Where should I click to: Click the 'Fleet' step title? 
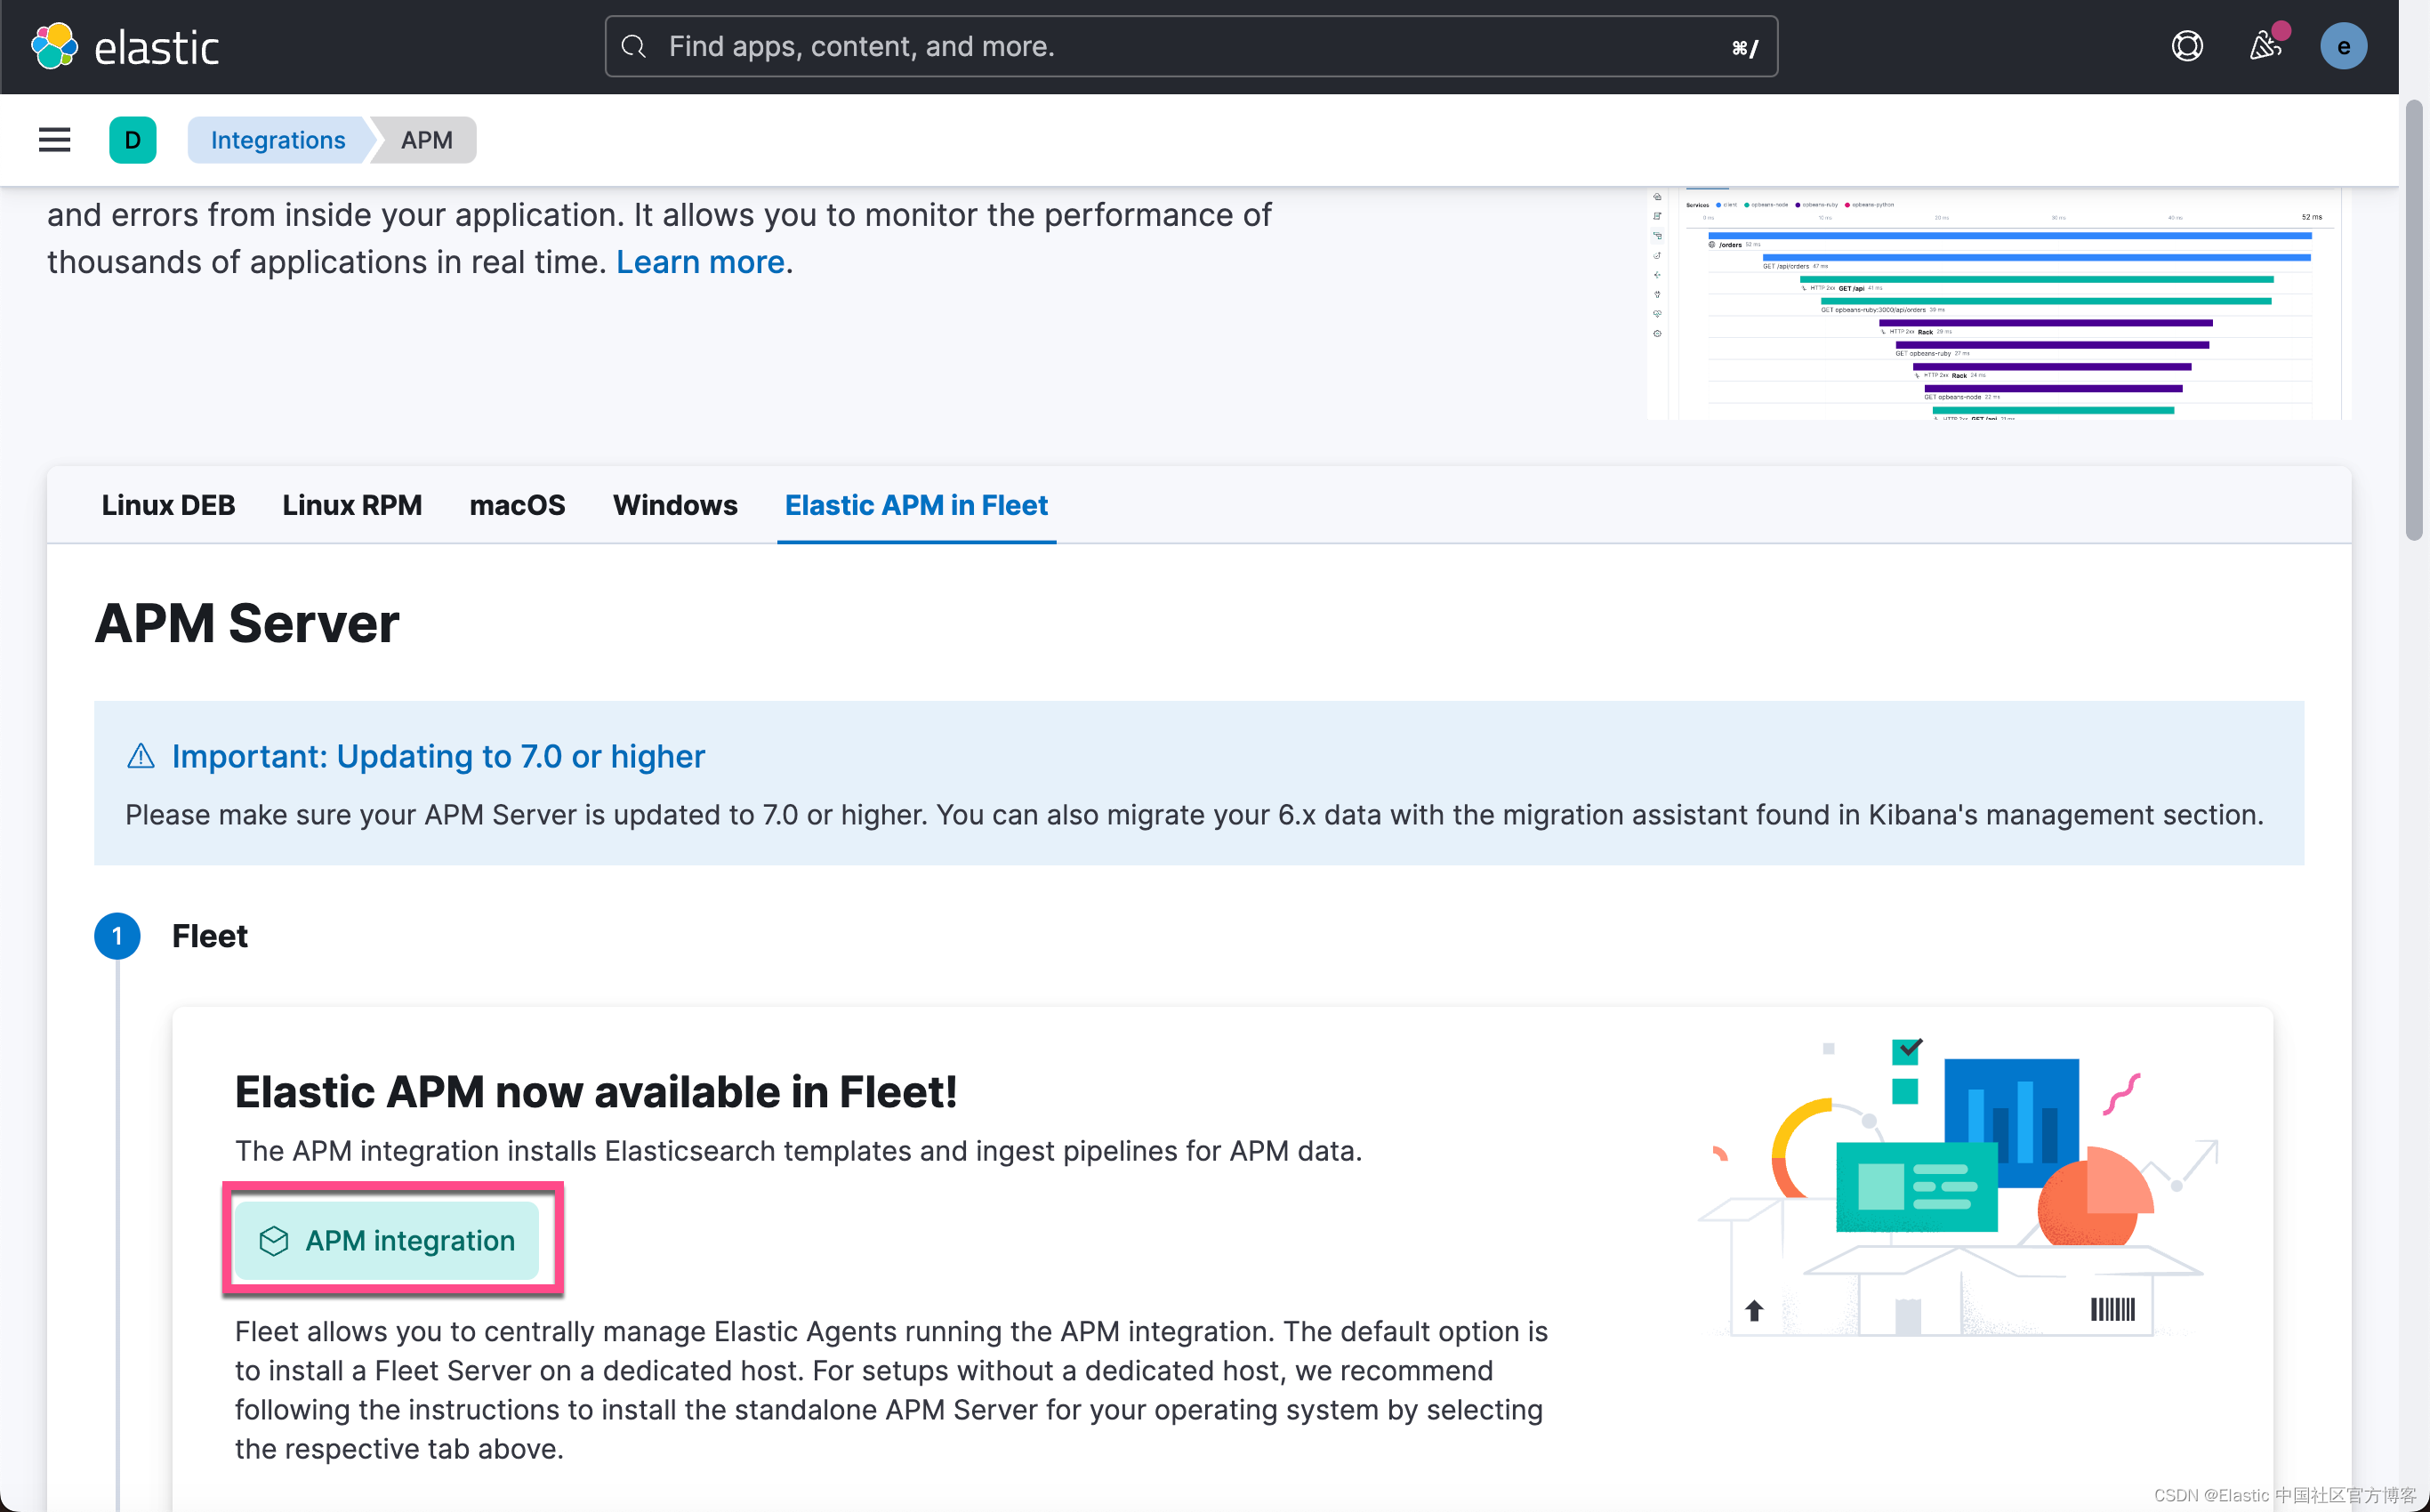[209, 936]
